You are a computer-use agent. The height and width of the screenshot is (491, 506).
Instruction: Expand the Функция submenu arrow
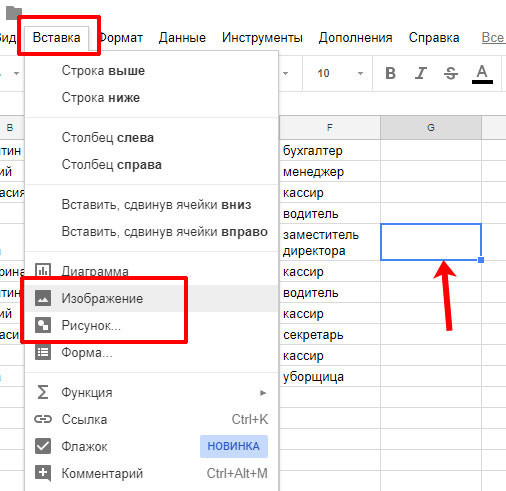tap(263, 393)
